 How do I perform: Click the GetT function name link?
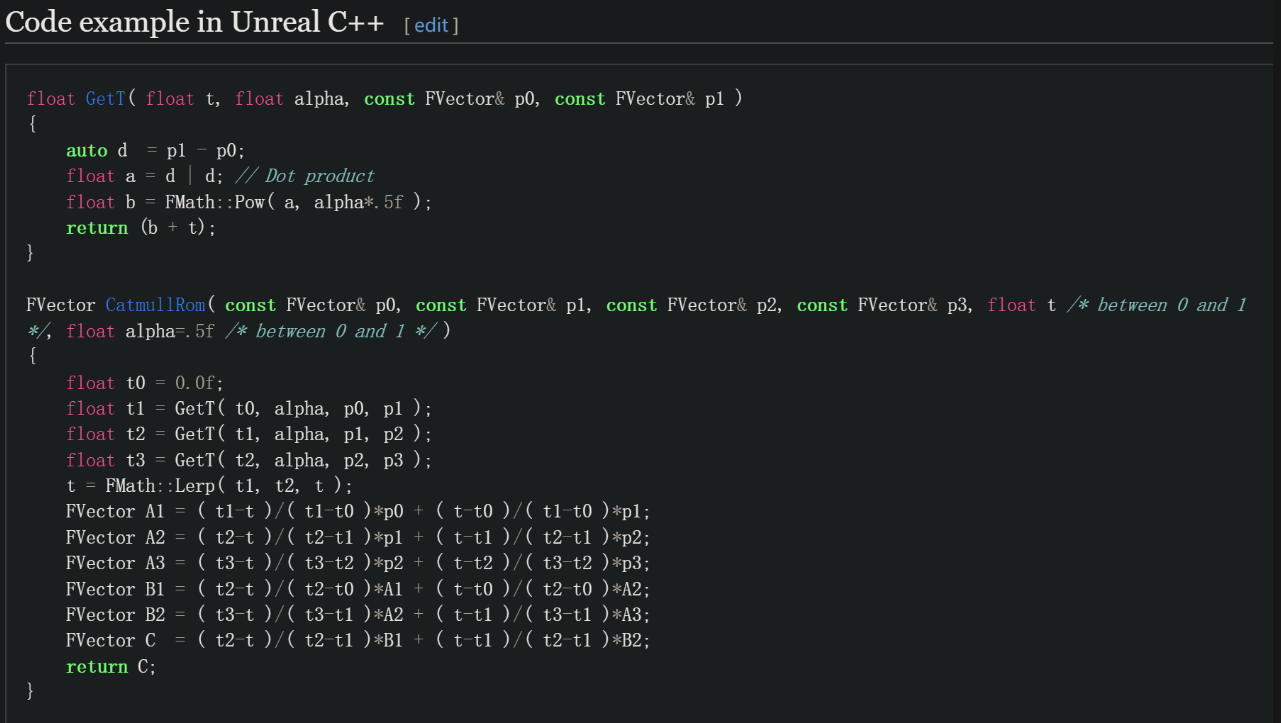pyautogui.click(x=105, y=98)
